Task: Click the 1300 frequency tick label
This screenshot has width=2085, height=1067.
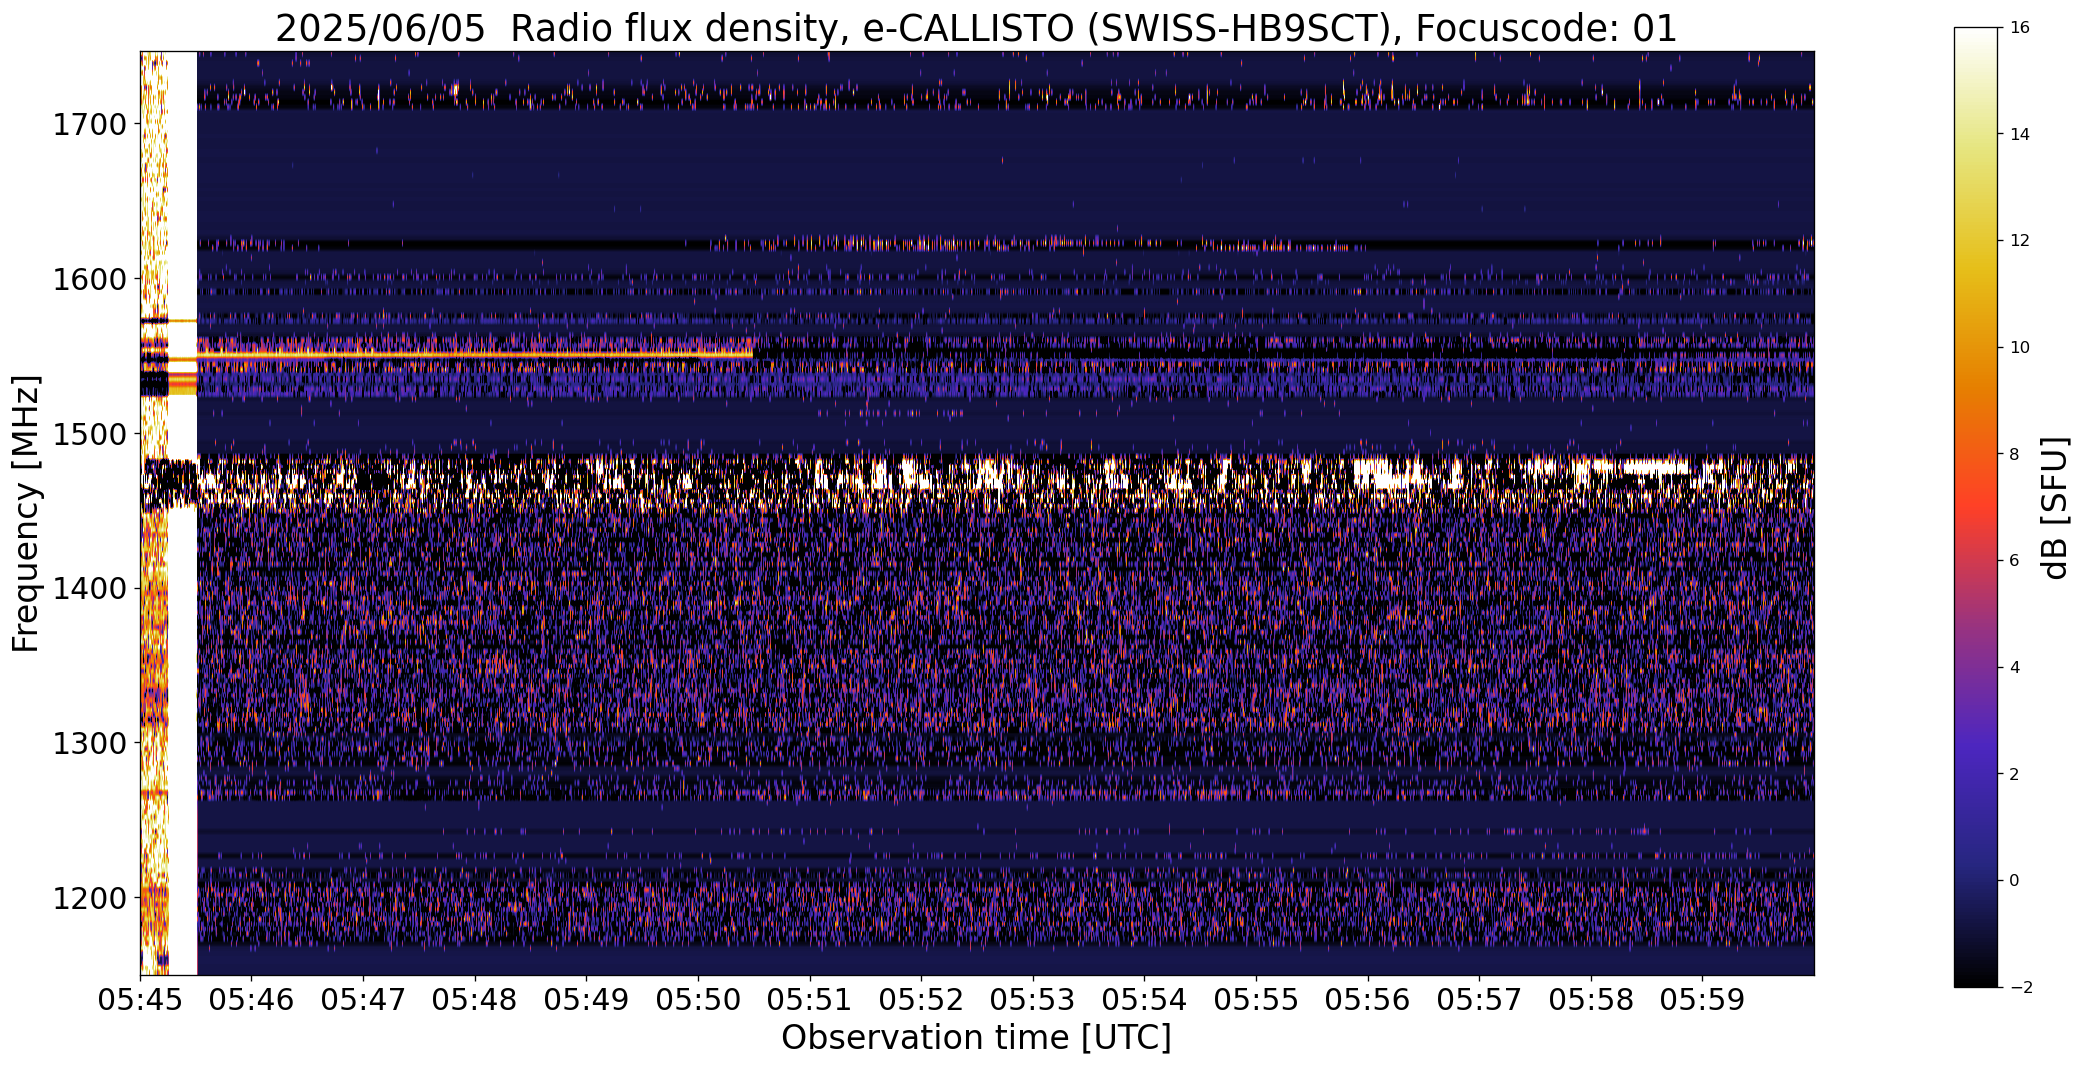Action: (x=89, y=744)
